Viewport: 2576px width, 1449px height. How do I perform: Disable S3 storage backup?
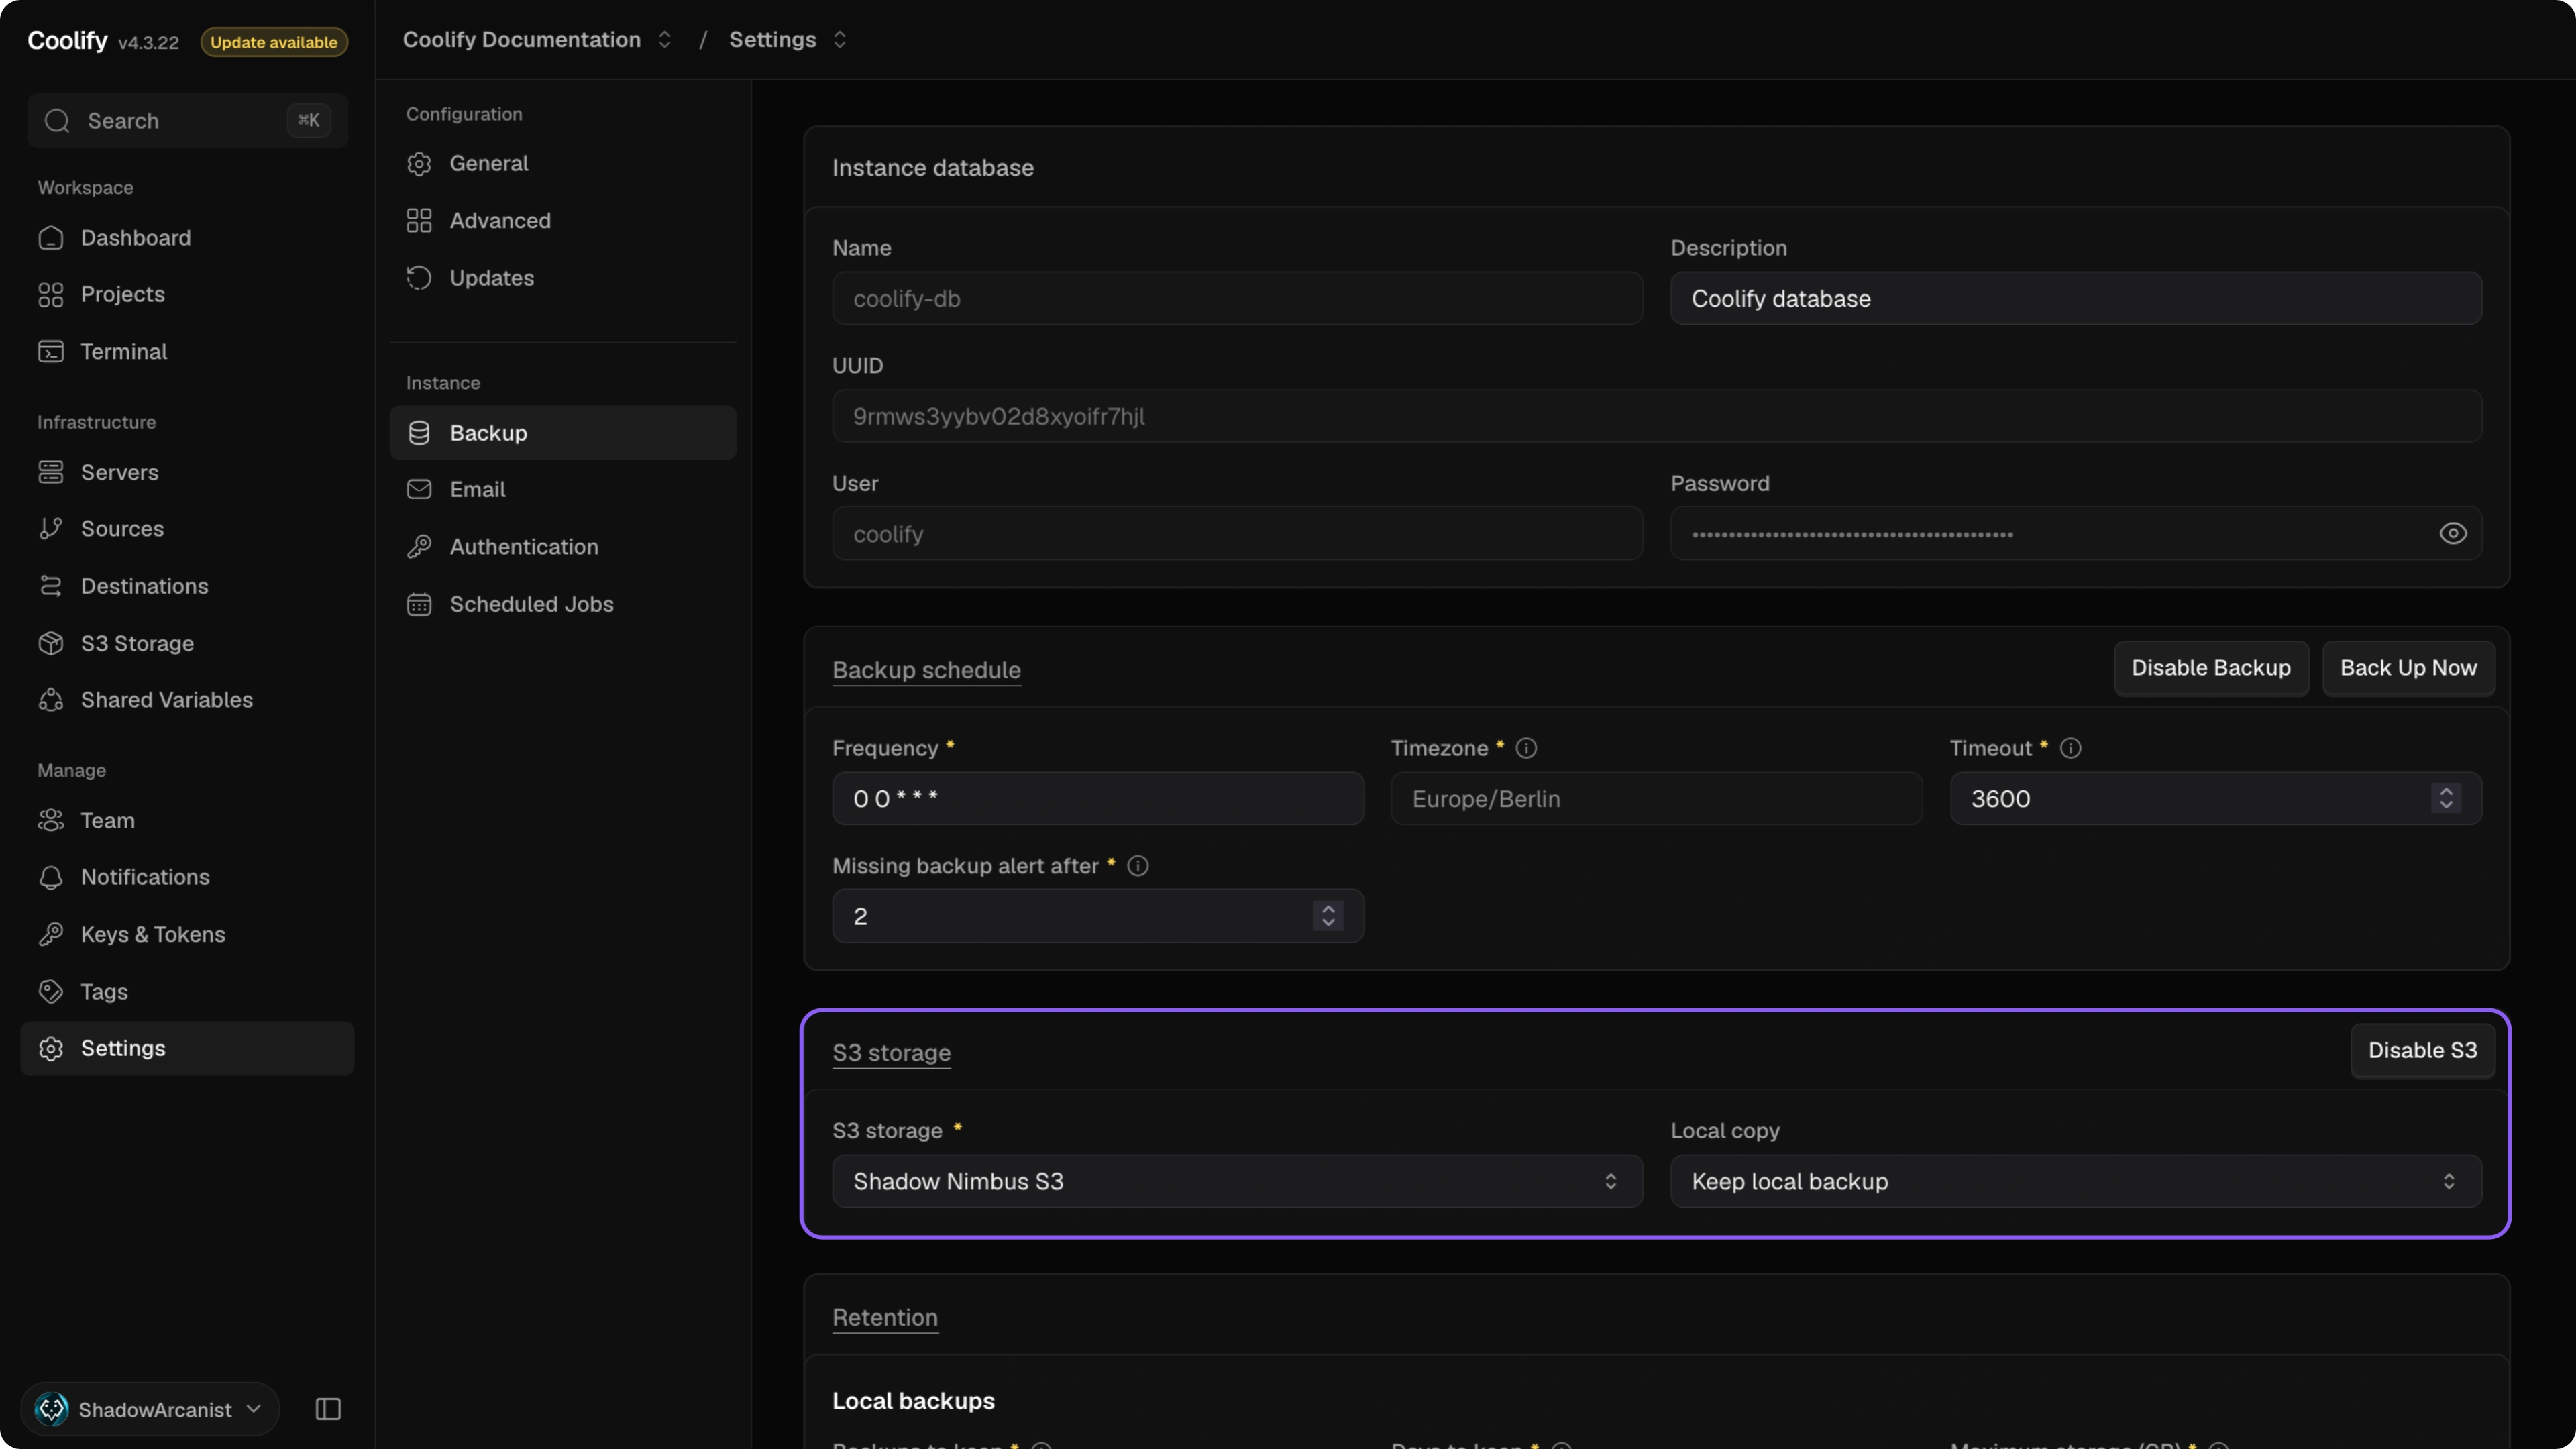click(x=2422, y=1050)
